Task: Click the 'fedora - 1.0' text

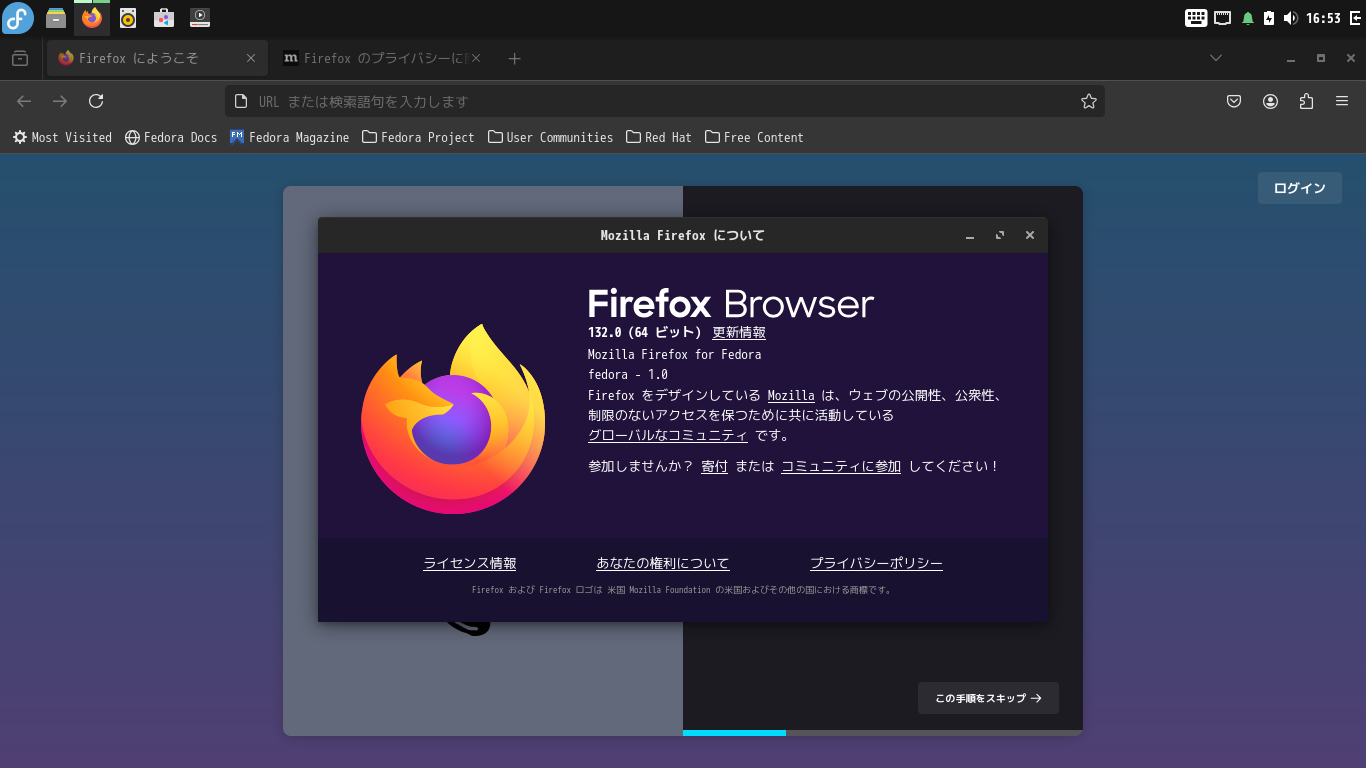Action: (628, 375)
